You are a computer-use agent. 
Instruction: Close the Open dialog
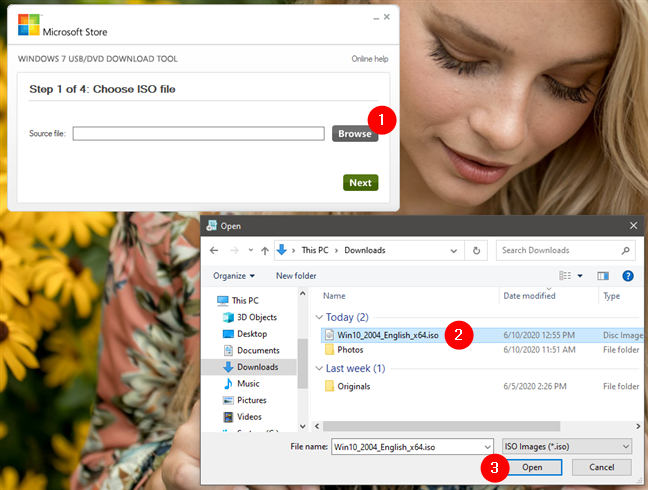[x=633, y=226]
